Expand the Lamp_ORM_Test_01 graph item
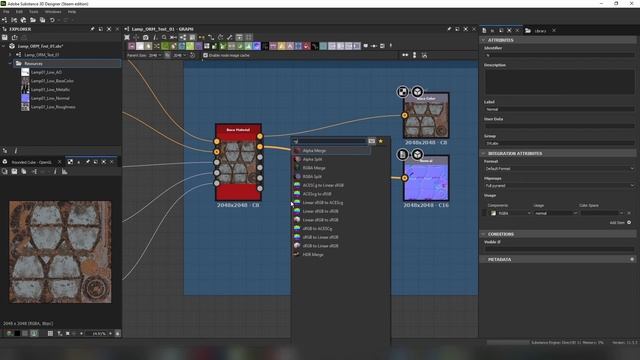Image resolution: width=640 pixels, height=360 pixels. click(x=10, y=55)
